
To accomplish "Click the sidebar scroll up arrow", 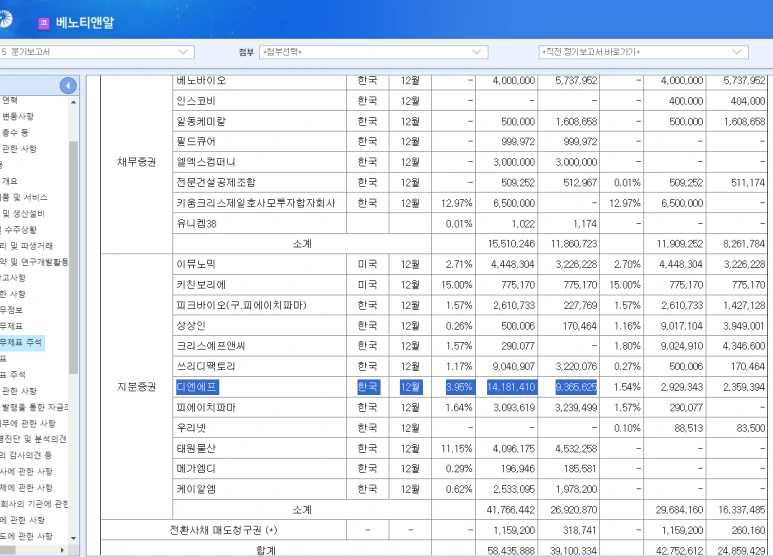I will click(73, 103).
